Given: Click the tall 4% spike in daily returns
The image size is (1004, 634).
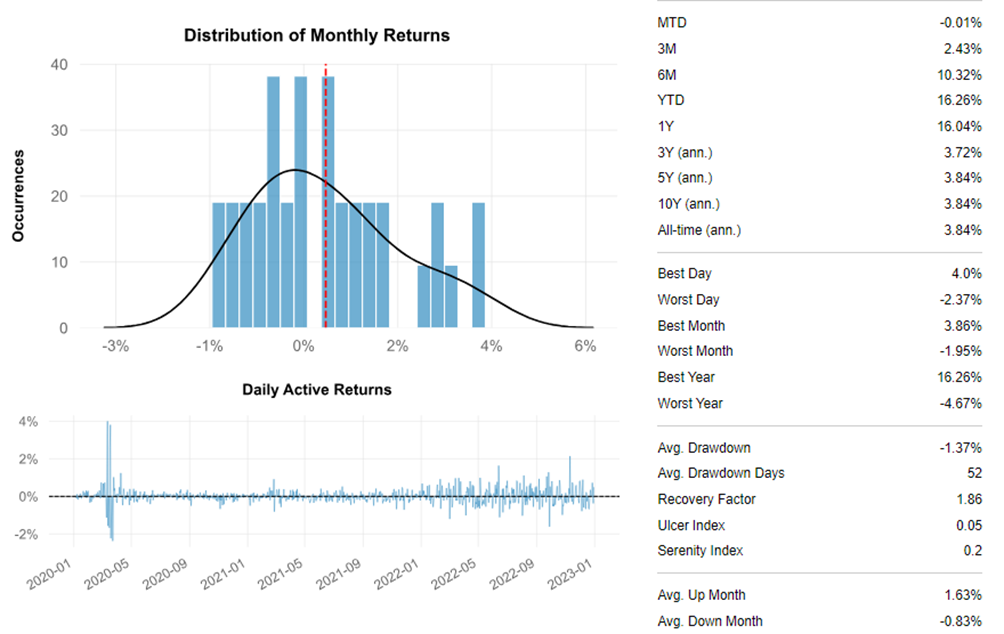Looking at the screenshot, I should [x=108, y=440].
